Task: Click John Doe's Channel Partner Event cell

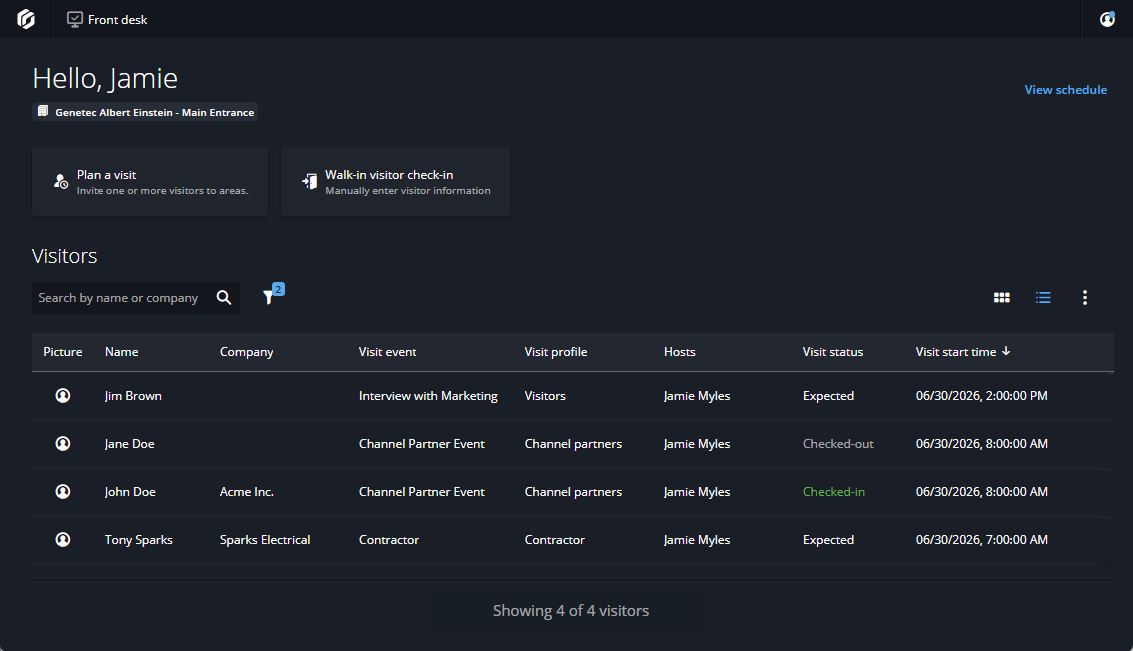Action: (x=421, y=492)
